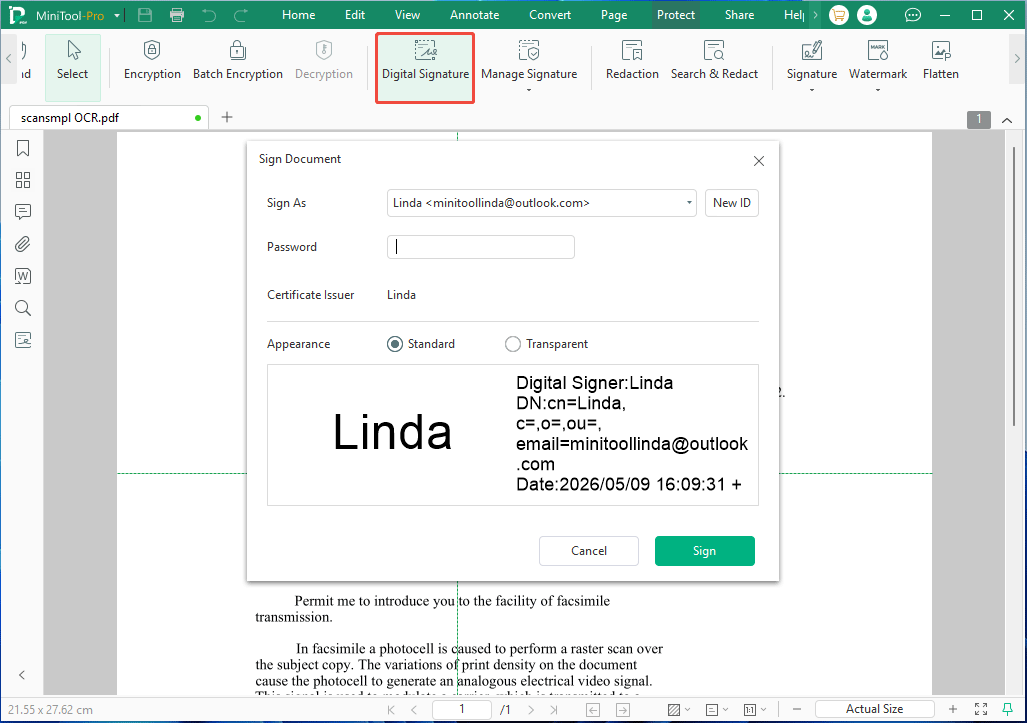1027x723 pixels.
Task: Go to the next page arrow
Action: coord(531,709)
